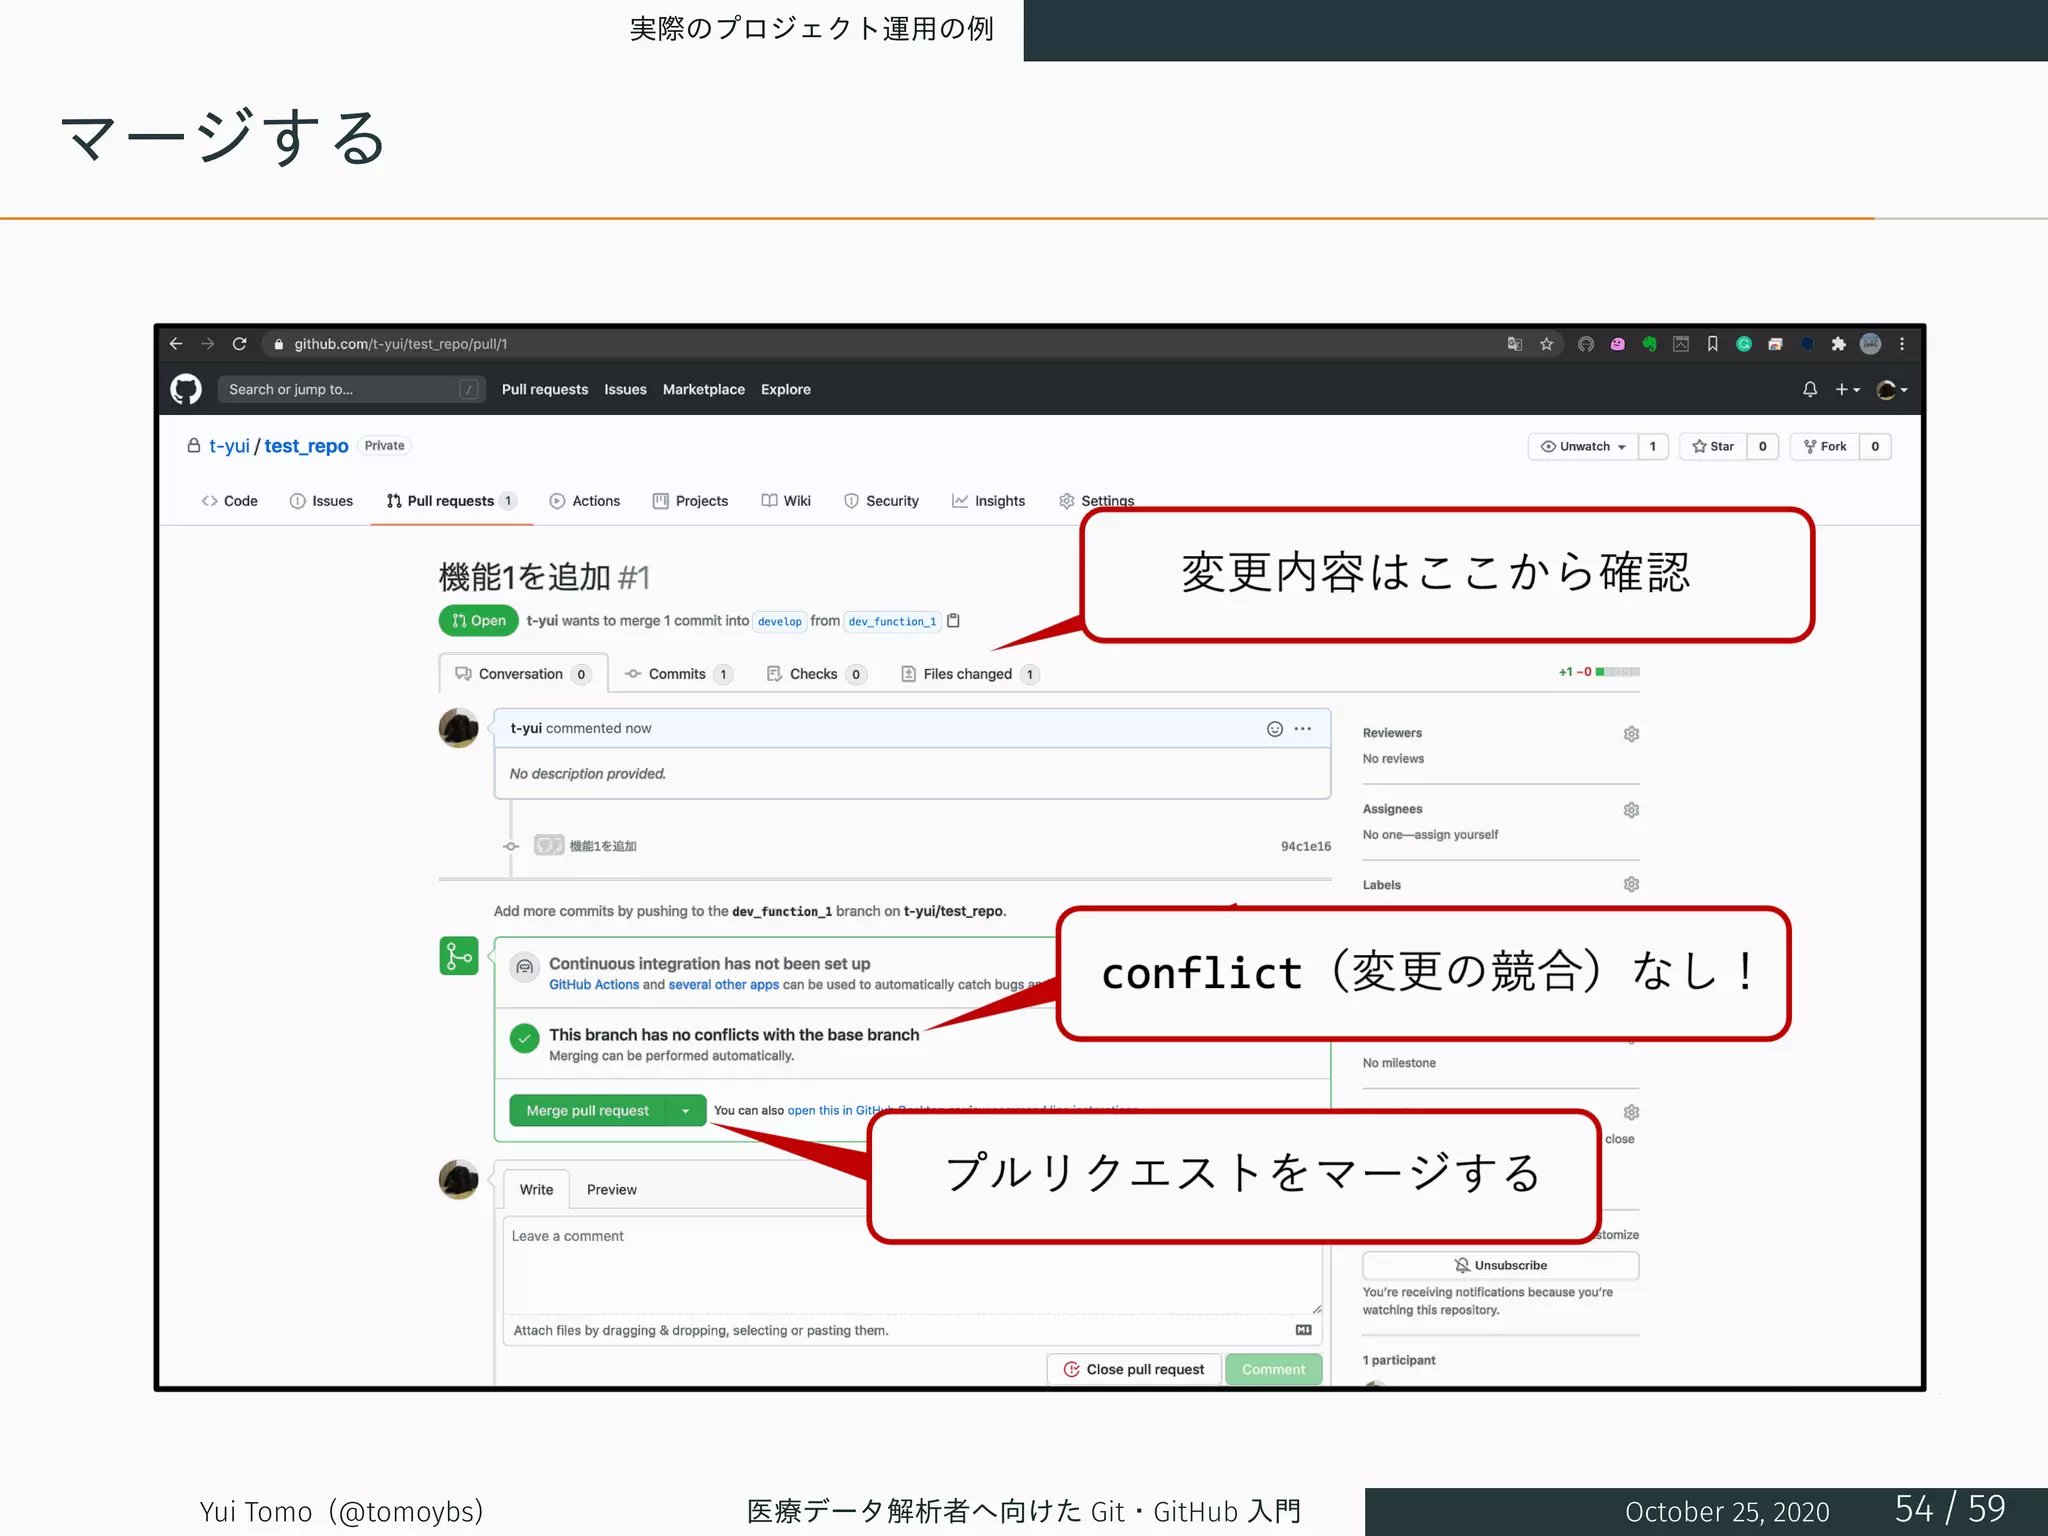Open Pull requests in top navigation

545,389
